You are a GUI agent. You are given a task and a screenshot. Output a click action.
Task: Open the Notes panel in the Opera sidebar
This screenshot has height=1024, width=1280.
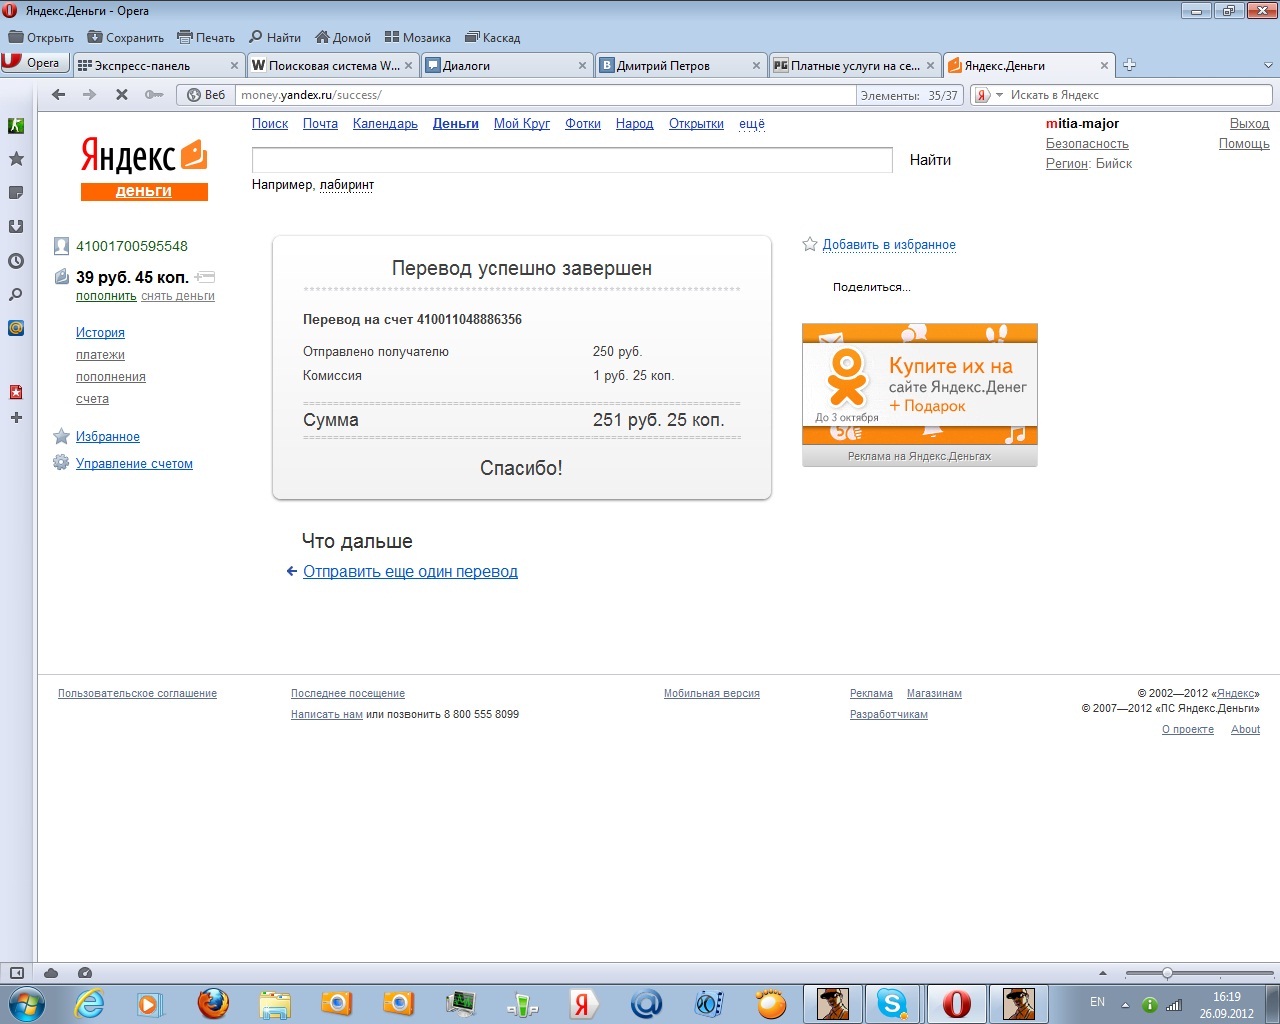(x=16, y=193)
